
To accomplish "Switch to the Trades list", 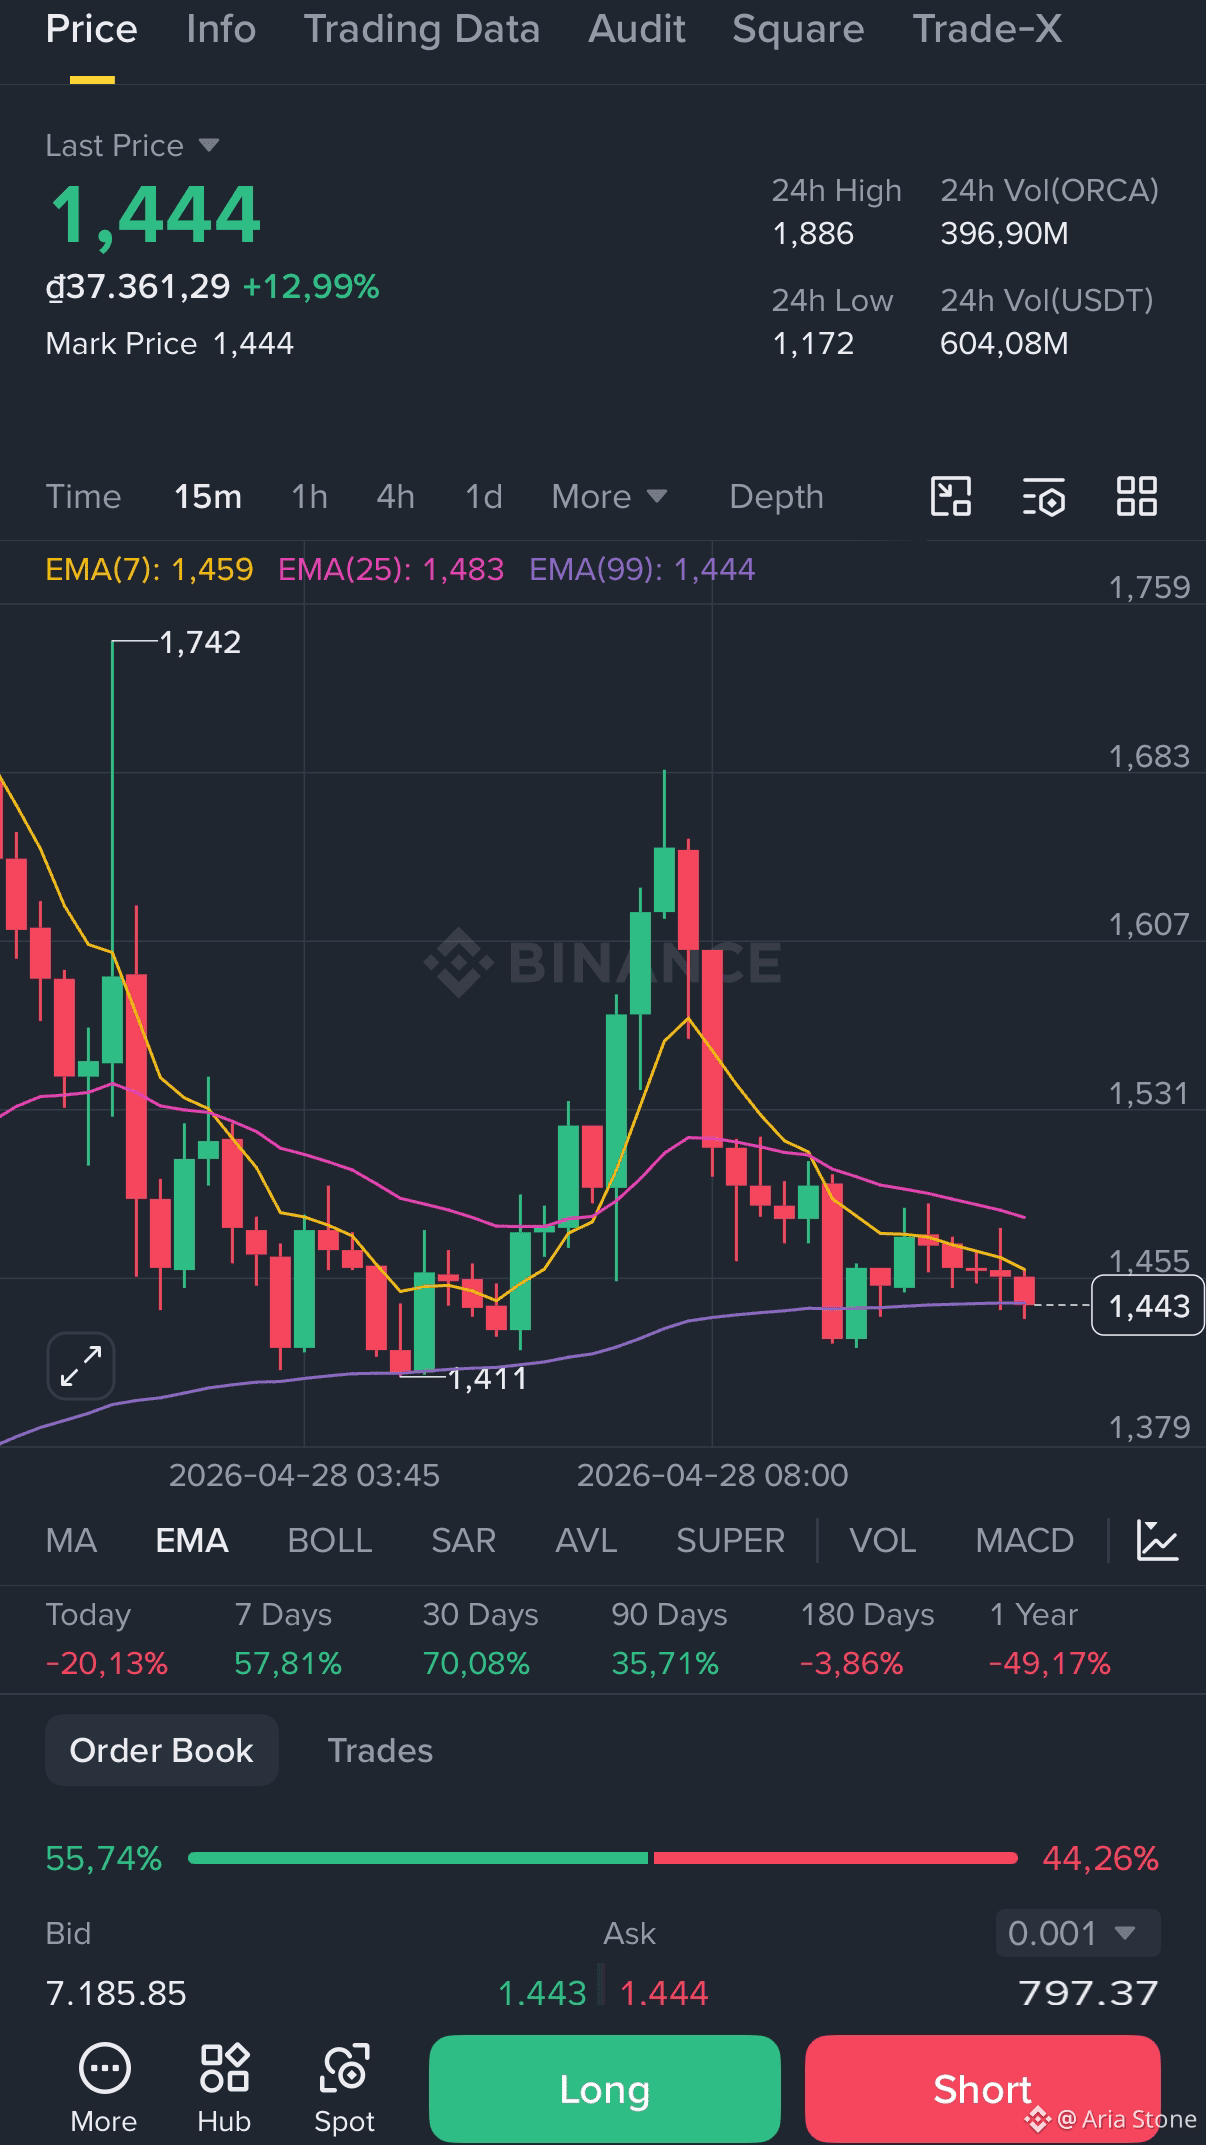I will [380, 1750].
